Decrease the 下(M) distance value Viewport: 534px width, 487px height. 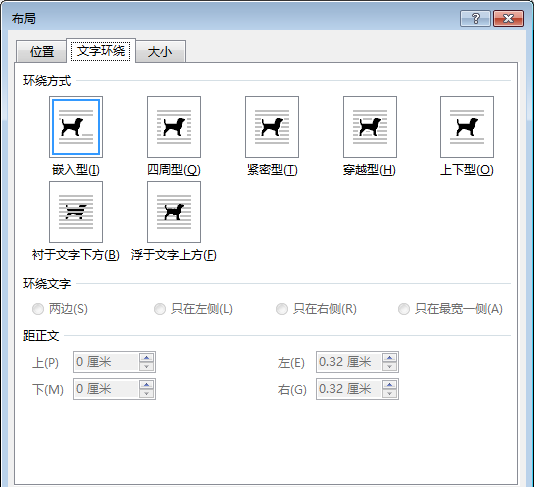[x=147, y=393]
